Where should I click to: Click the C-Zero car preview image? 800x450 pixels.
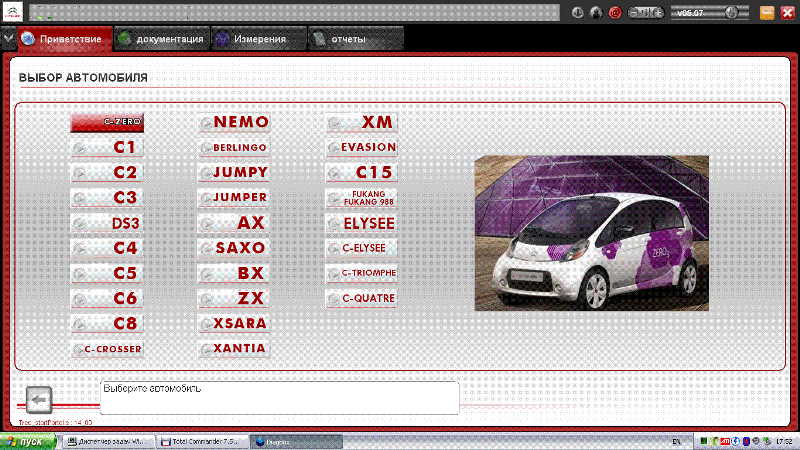[591, 232]
